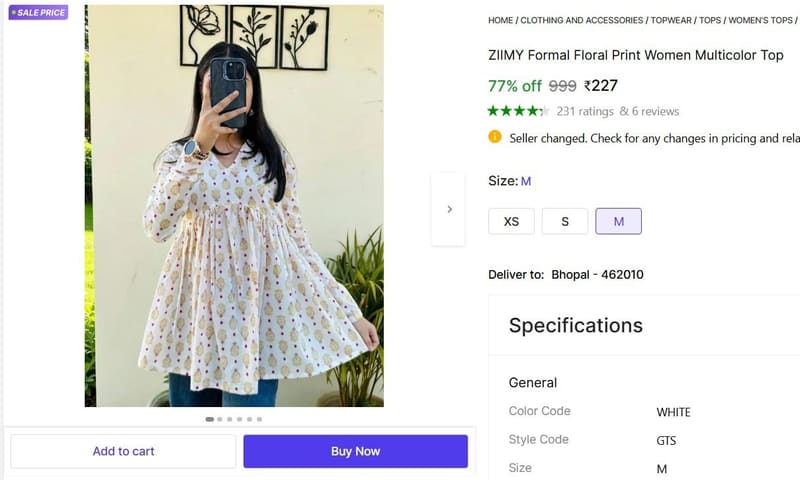Click the star rating icons
The height and width of the screenshot is (480, 800).
click(x=518, y=111)
